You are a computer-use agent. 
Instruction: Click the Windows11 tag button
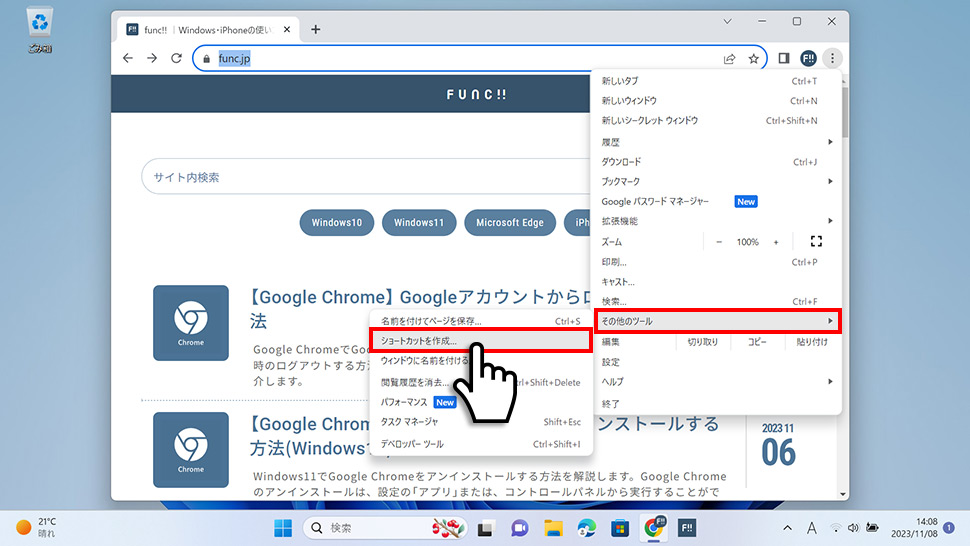click(419, 223)
